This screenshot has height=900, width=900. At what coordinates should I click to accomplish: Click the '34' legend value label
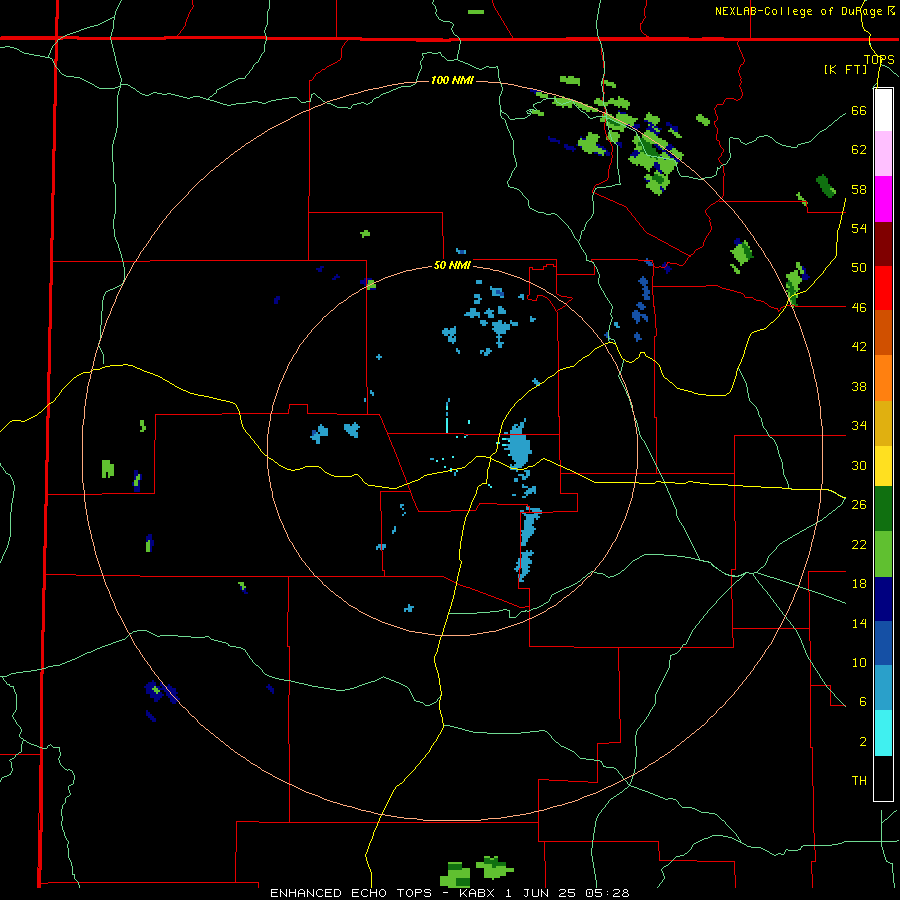[x=859, y=426]
